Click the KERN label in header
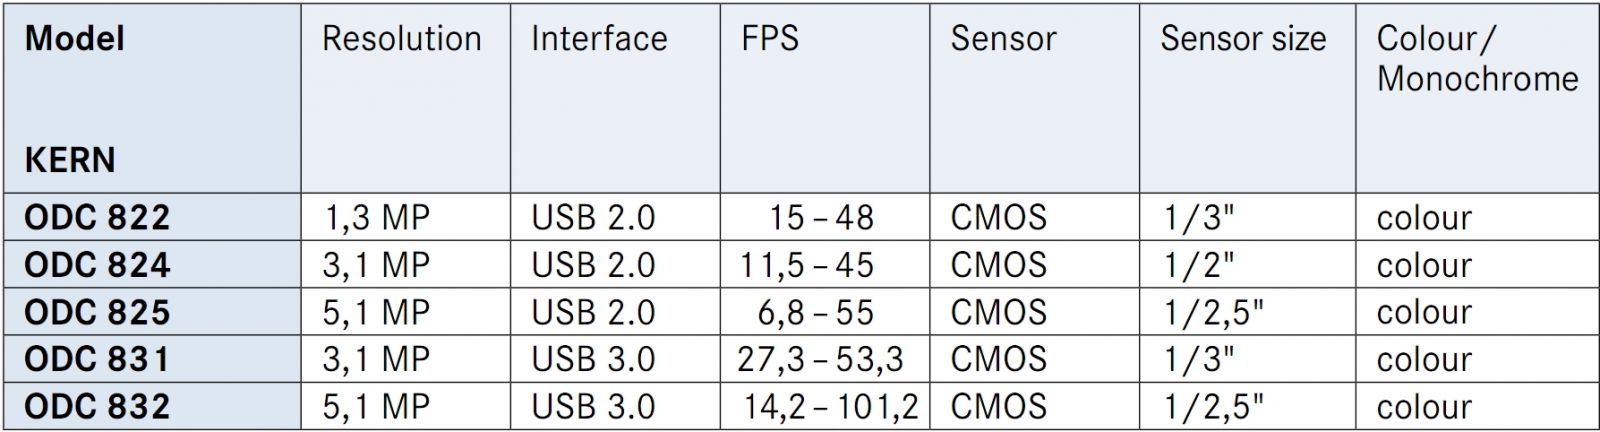 (x=69, y=160)
